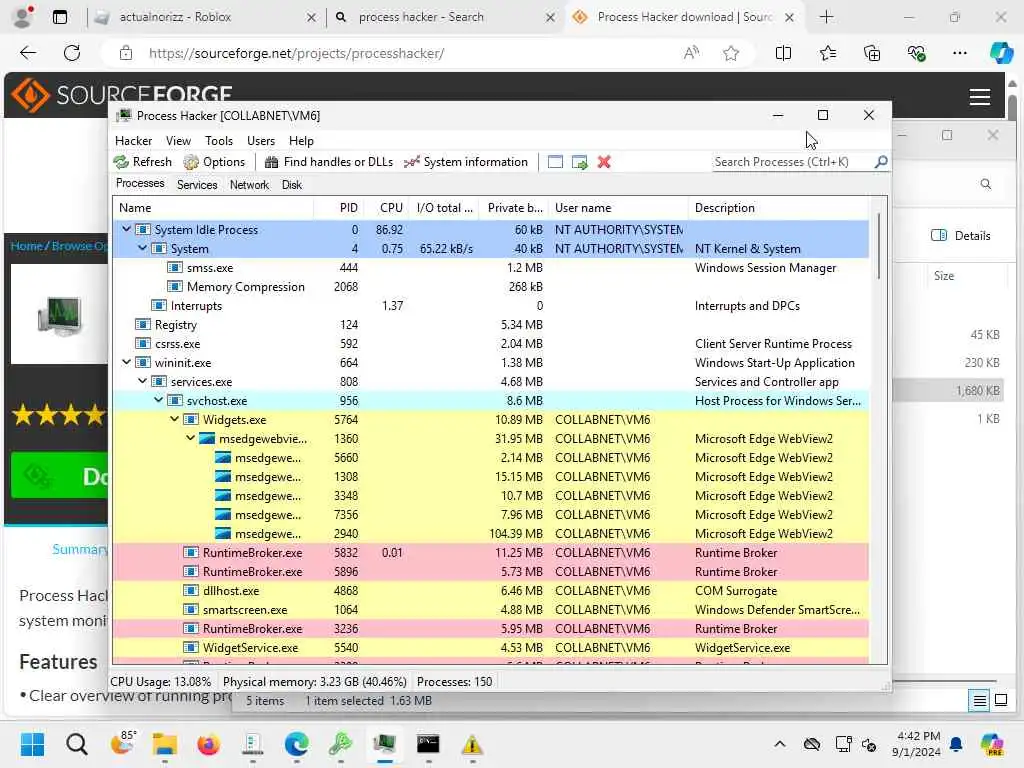The height and width of the screenshot is (768, 1024).
Task: Sort by the Name column header
Action: coord(213,208)
